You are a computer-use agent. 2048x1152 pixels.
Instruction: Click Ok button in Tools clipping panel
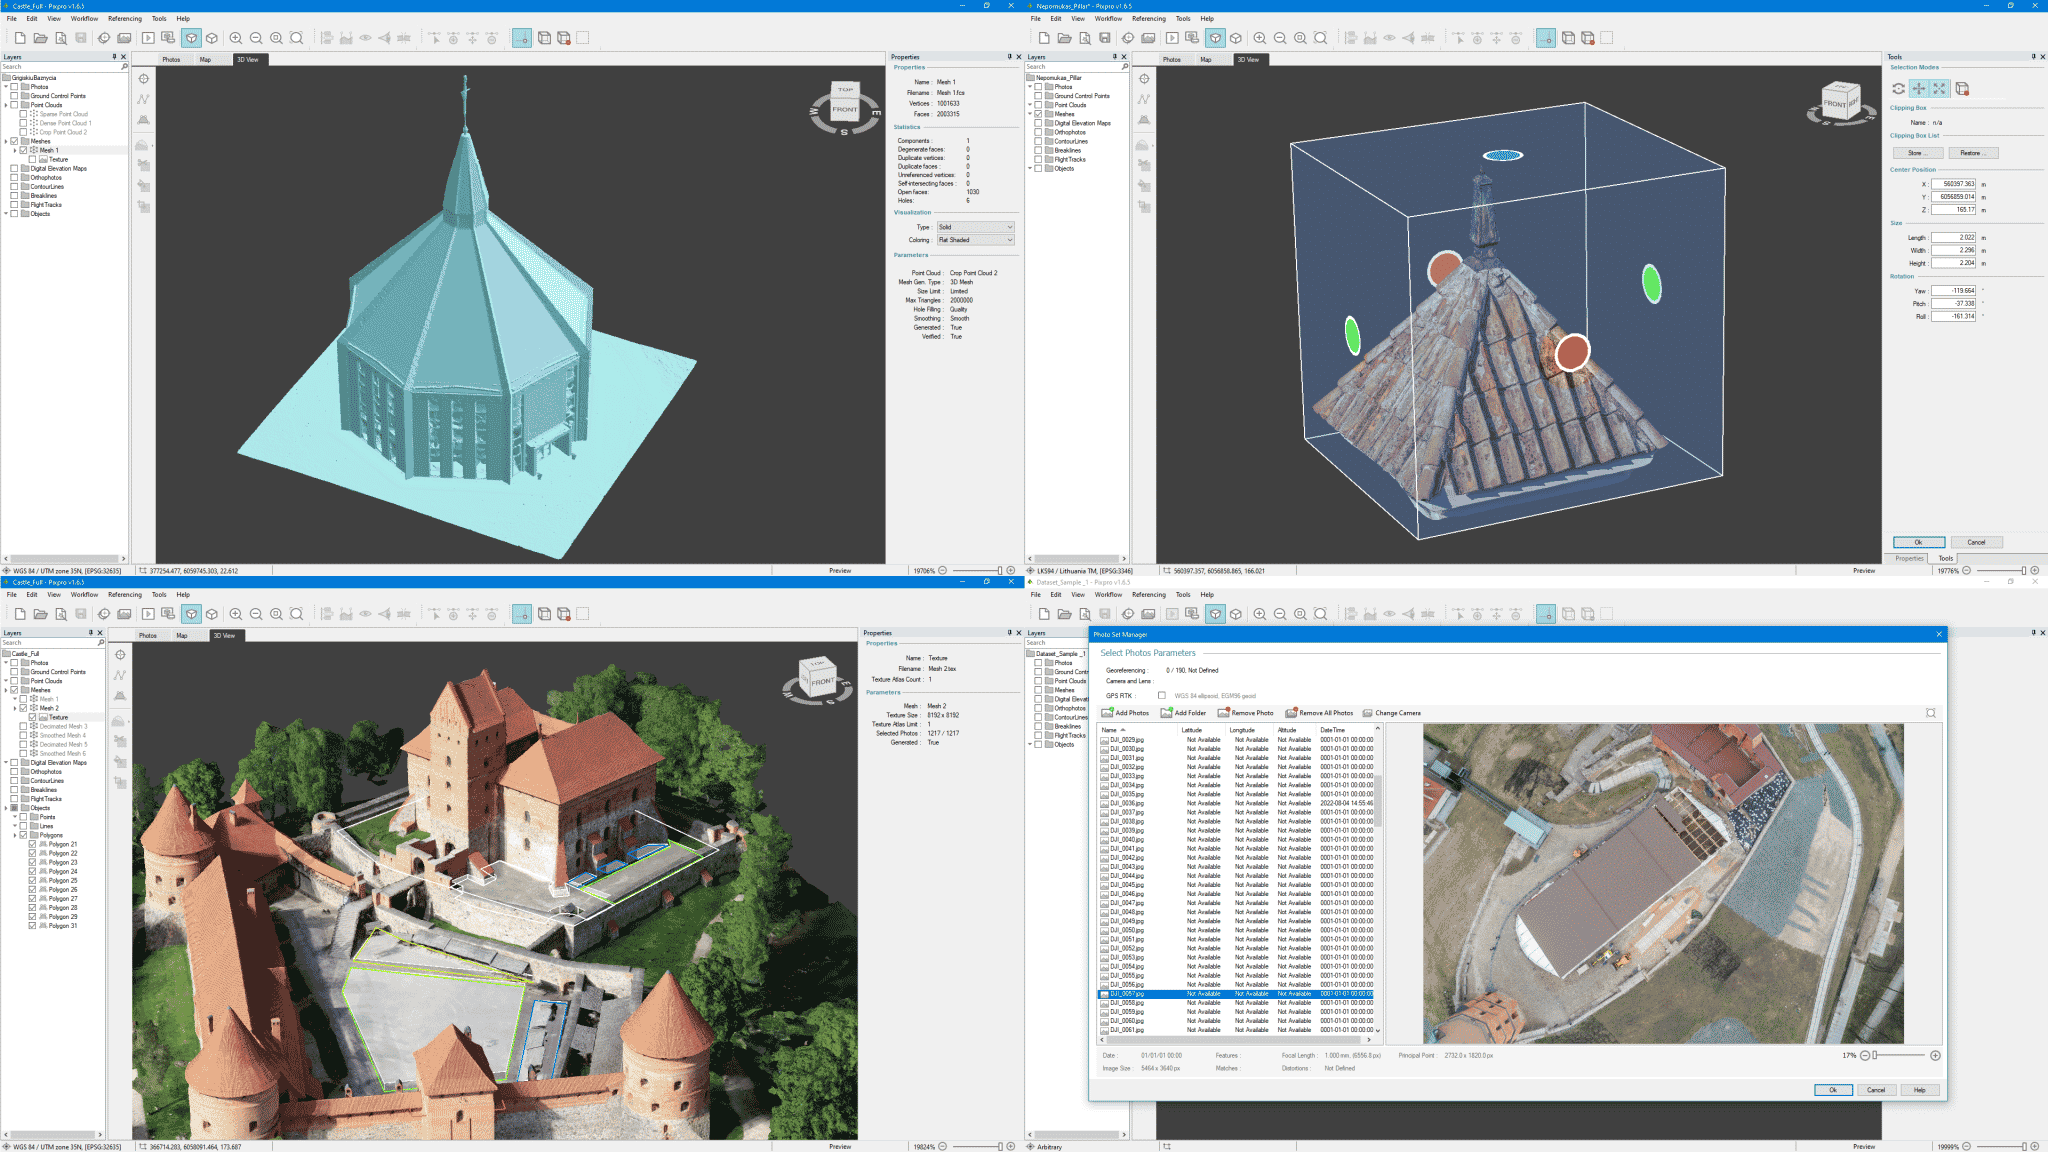1918,542
